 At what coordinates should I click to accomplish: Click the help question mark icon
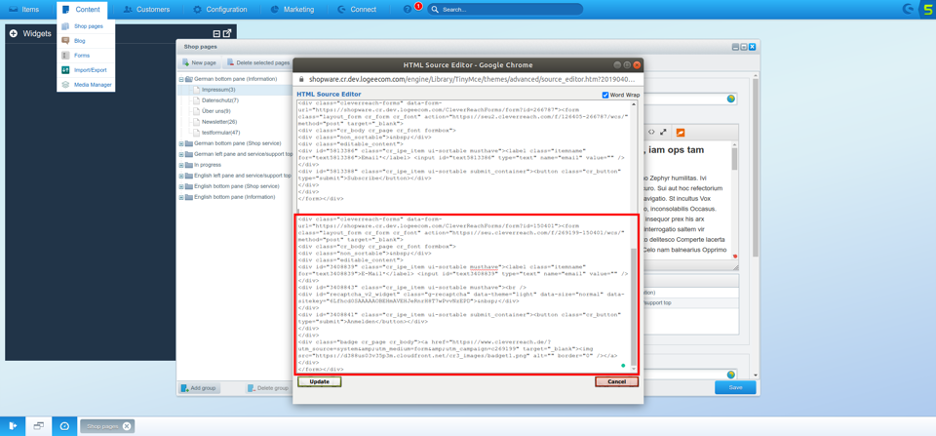(407, 9)
